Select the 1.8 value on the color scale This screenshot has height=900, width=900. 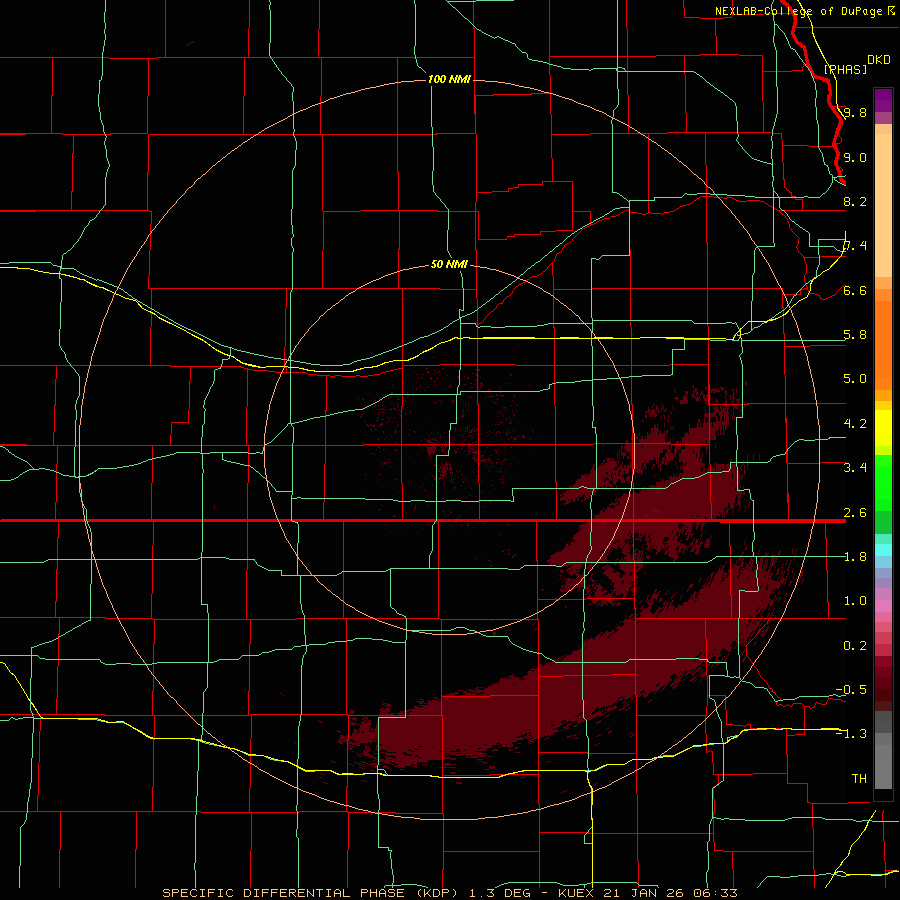tap(855, 557)
